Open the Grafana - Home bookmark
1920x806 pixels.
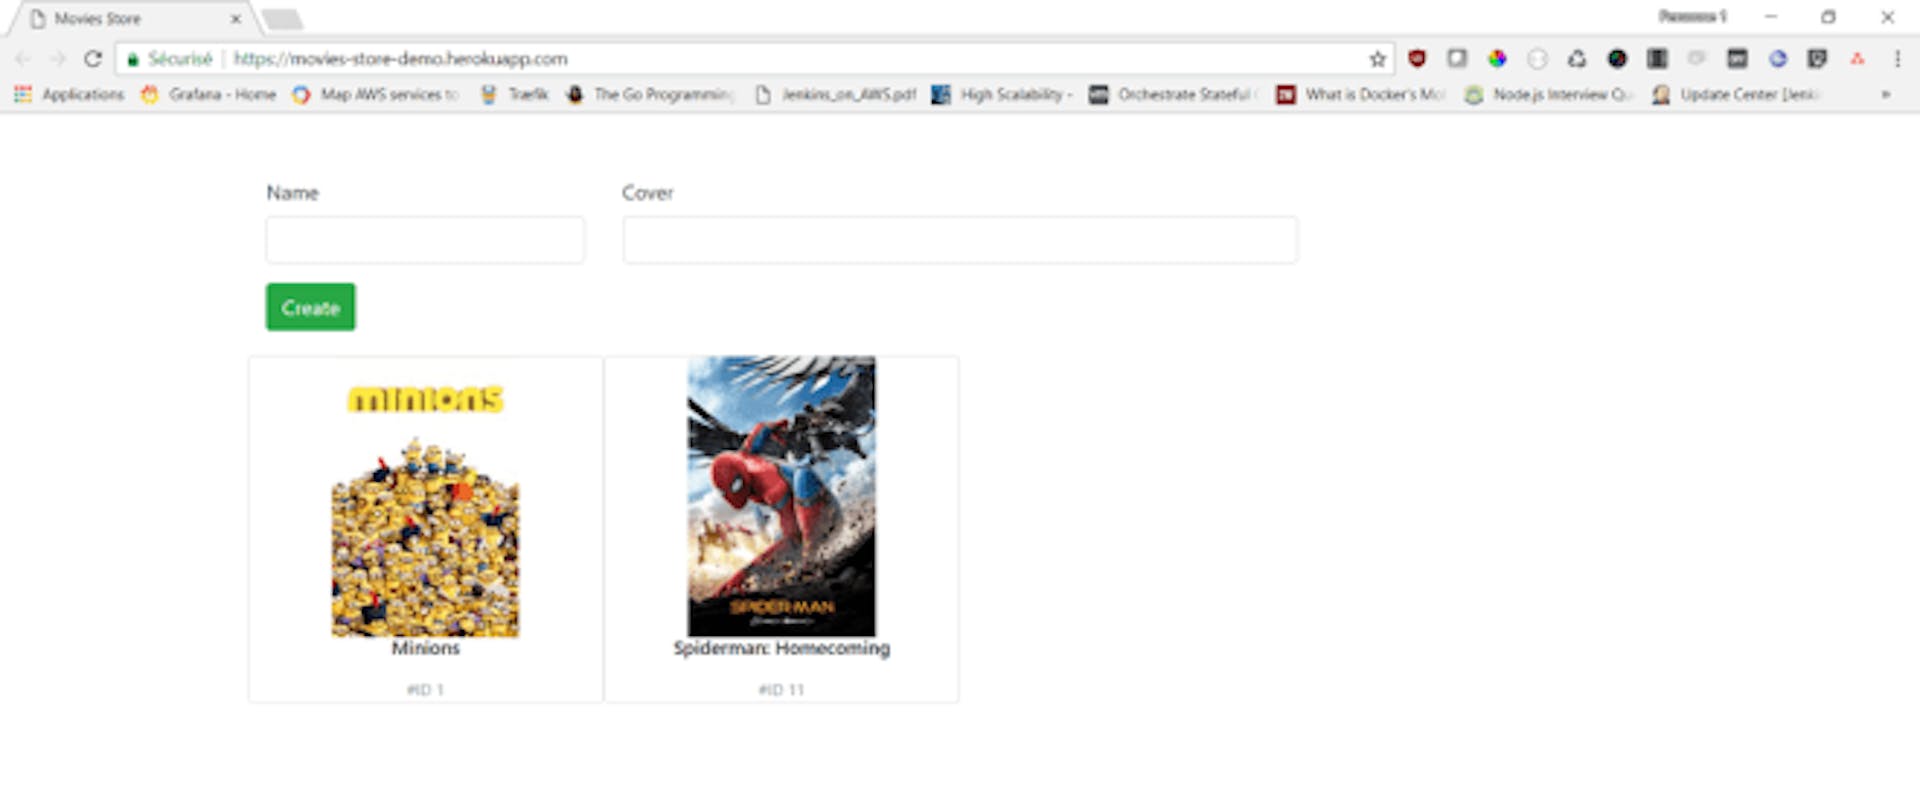click(208, 94)
